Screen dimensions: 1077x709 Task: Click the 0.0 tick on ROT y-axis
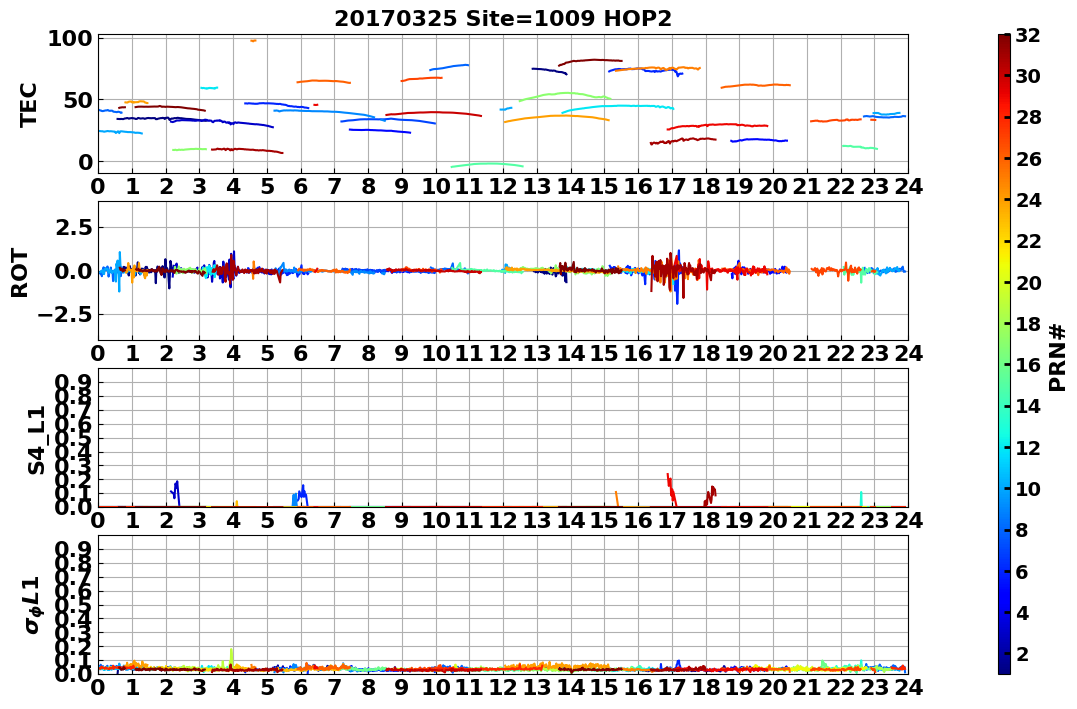click(74, 271)
